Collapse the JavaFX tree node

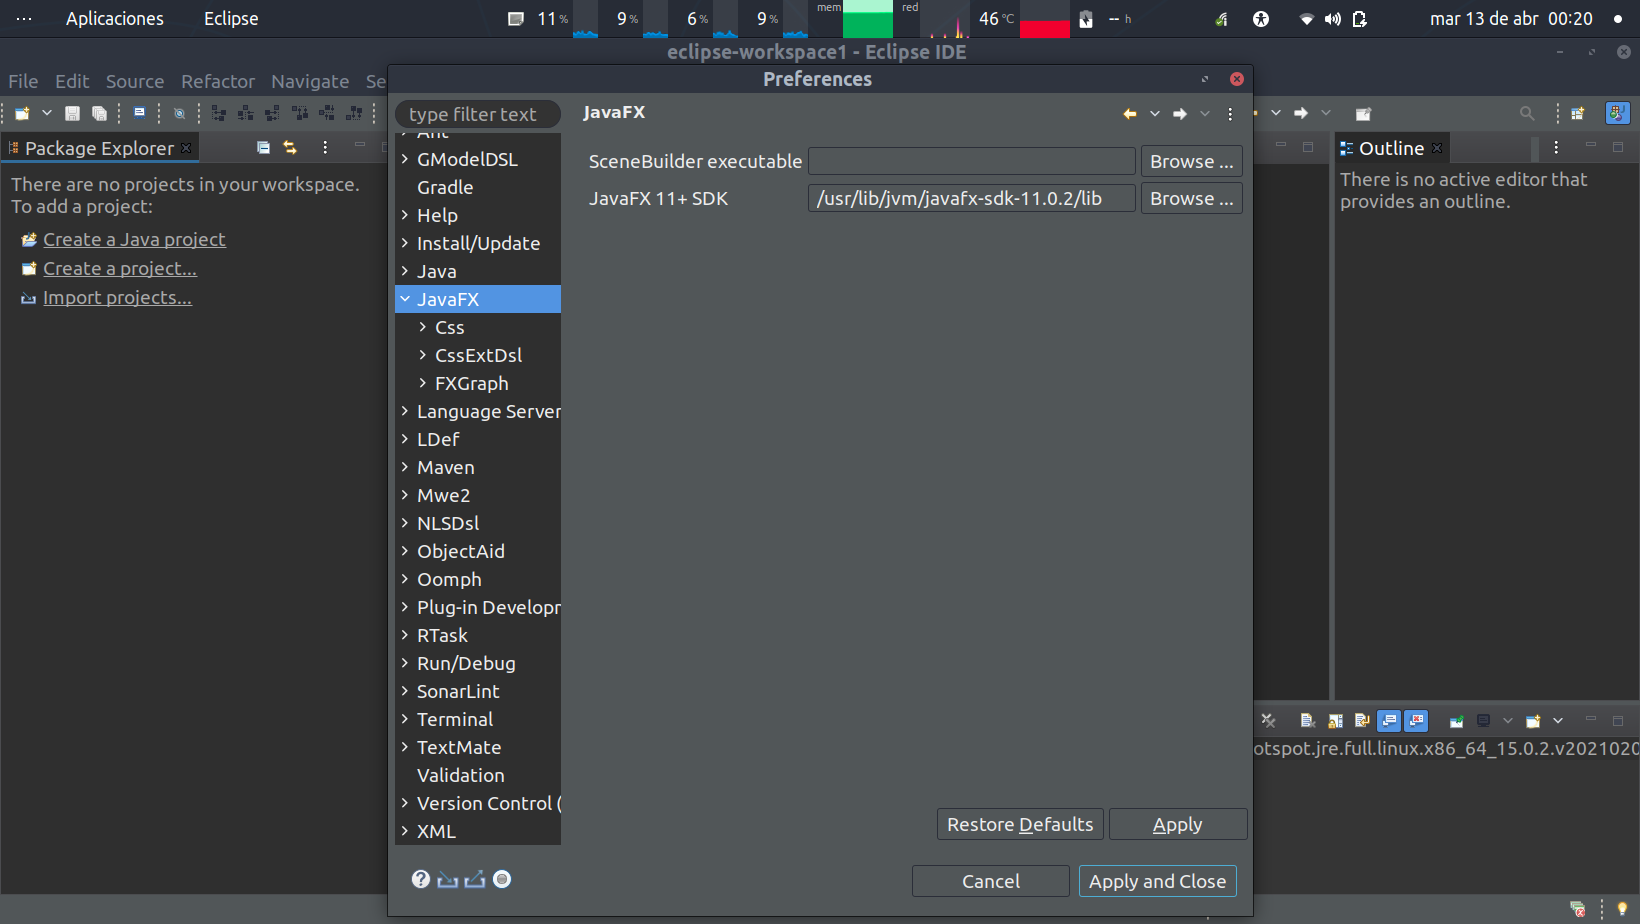[x=405, y=299]
